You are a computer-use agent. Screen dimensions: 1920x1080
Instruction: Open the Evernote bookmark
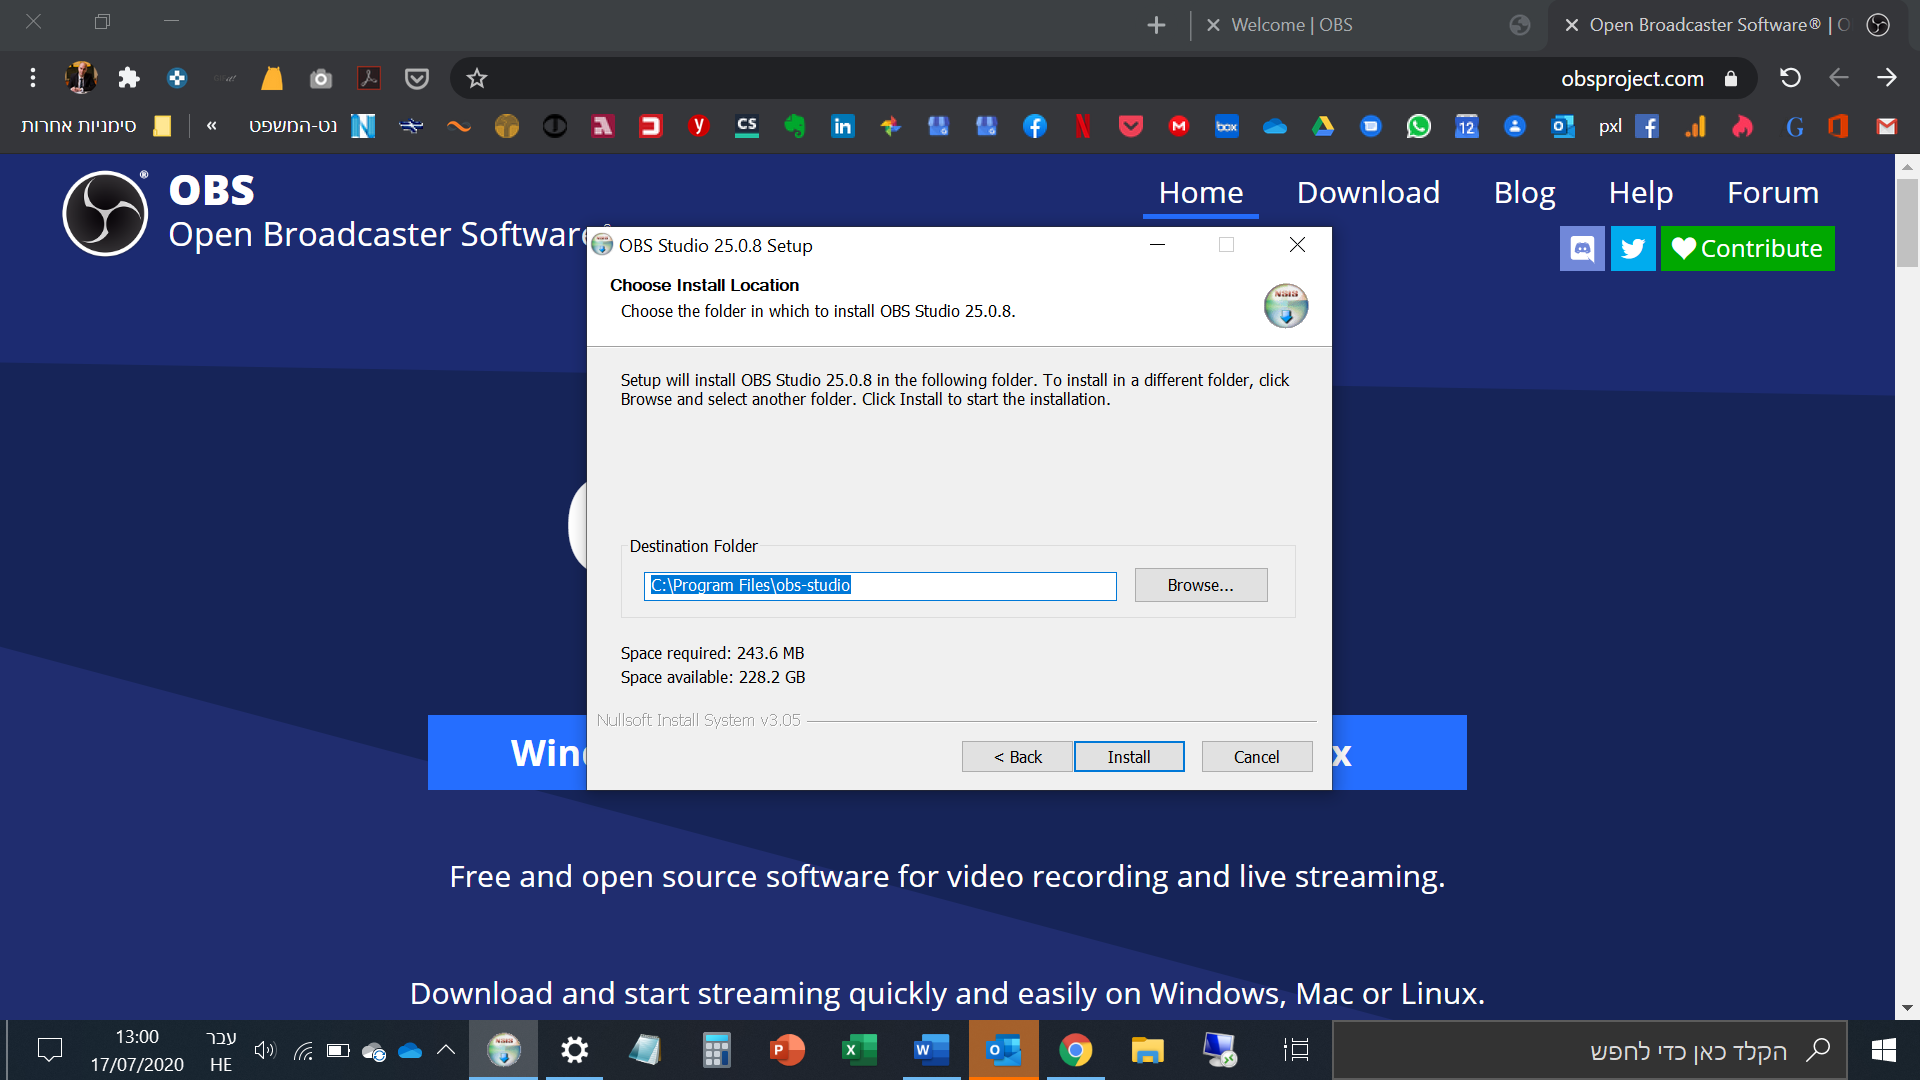tap(795, 126)
